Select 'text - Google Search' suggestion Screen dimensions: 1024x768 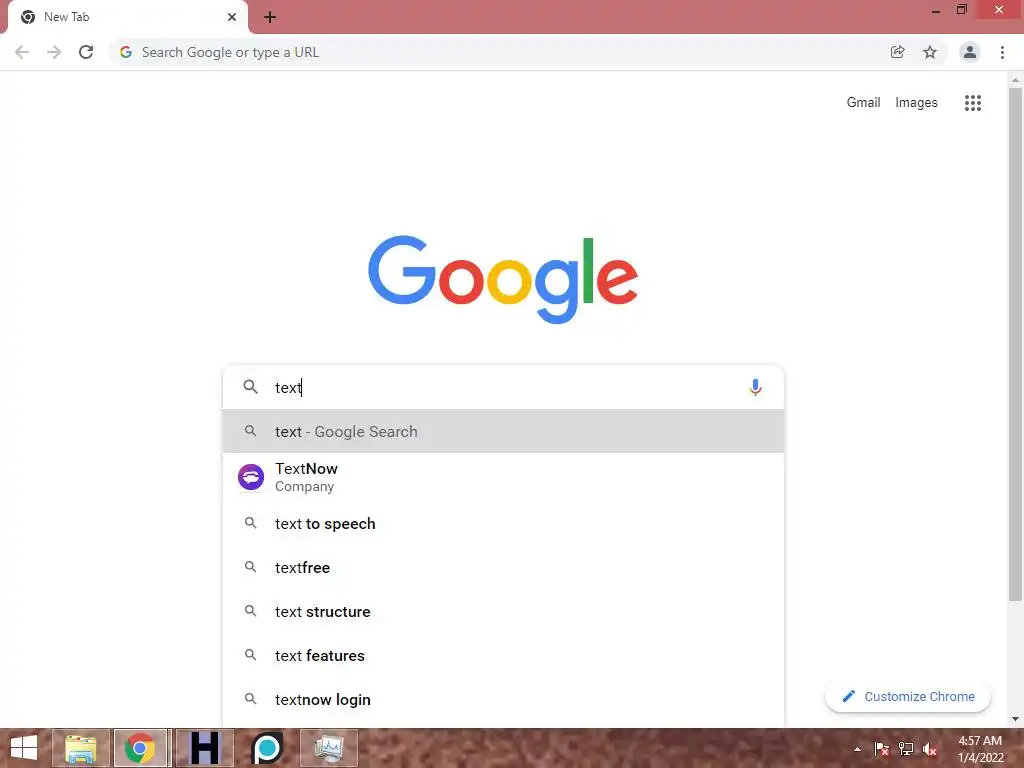503,432
